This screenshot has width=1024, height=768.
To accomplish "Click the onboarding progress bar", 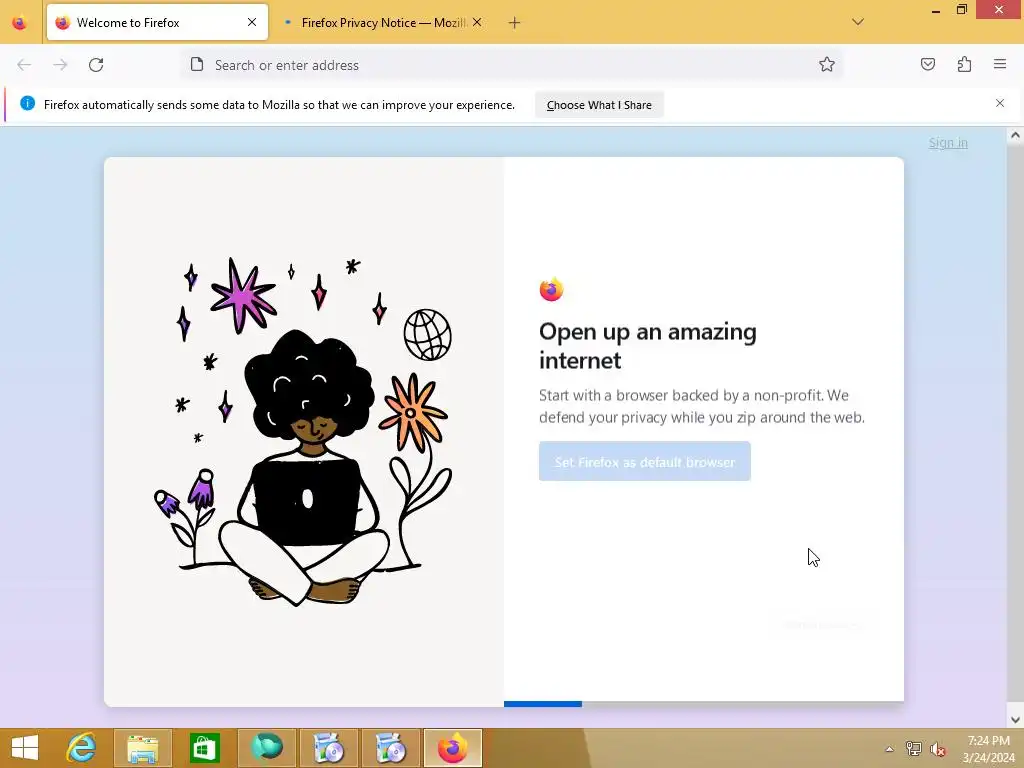I will pos(704,703).
